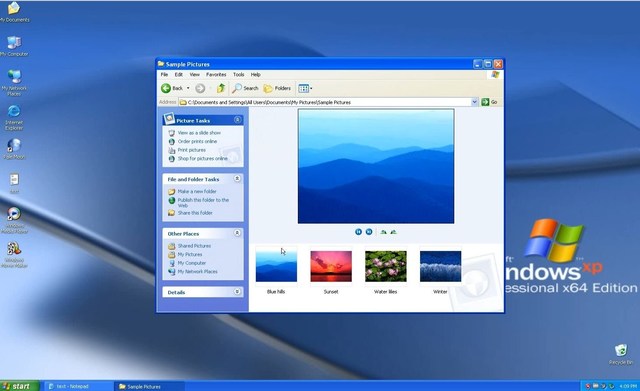Click Print pictures link
This screenshot has width=640, height=391.
[191, 150]
